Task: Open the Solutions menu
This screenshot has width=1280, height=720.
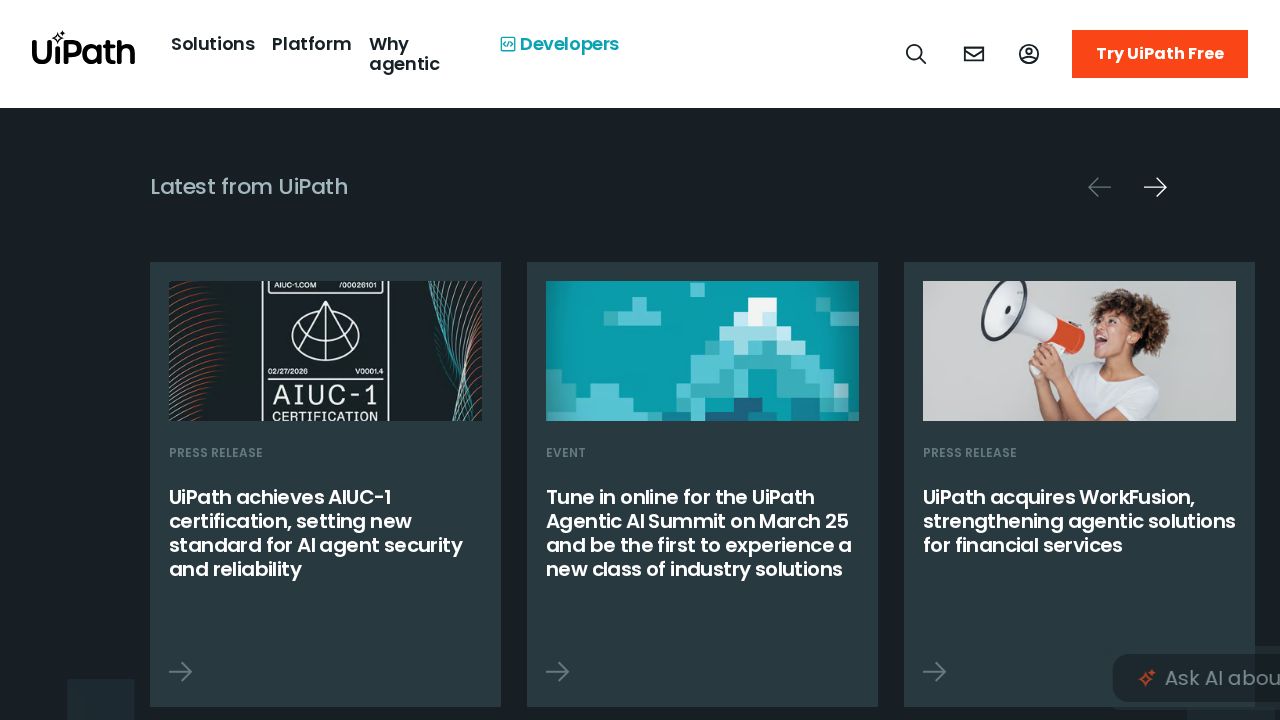Action: 213,44
